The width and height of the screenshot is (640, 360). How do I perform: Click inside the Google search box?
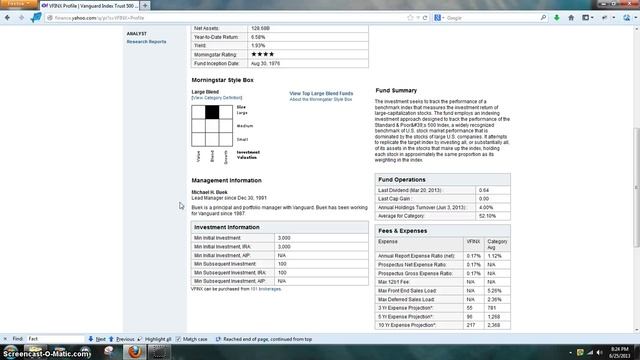(x=492, y=18)
